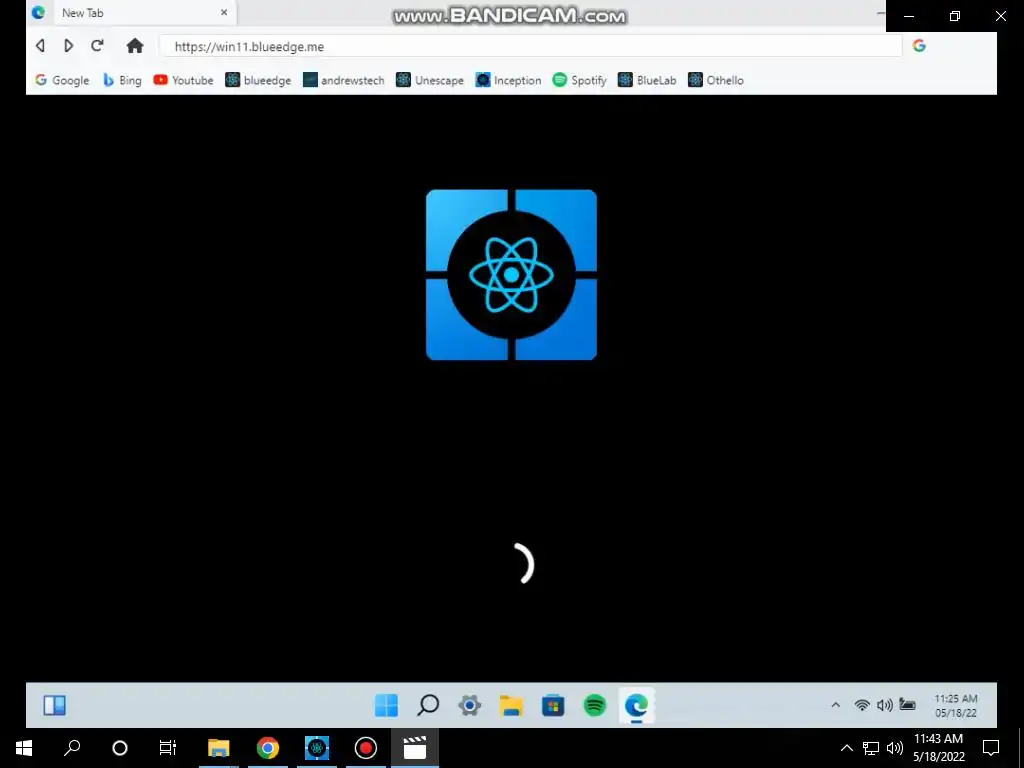The image size is (1024, 768).
Task: Open the Bing bookmark
Action: coord(122,80)
